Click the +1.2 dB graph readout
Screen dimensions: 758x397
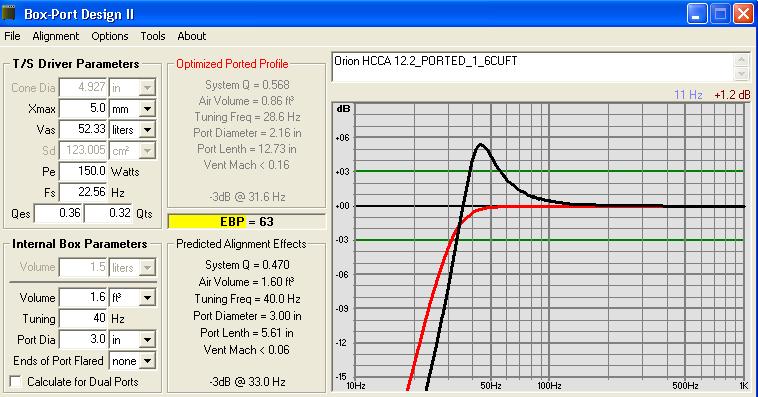[x=732, y=95]
